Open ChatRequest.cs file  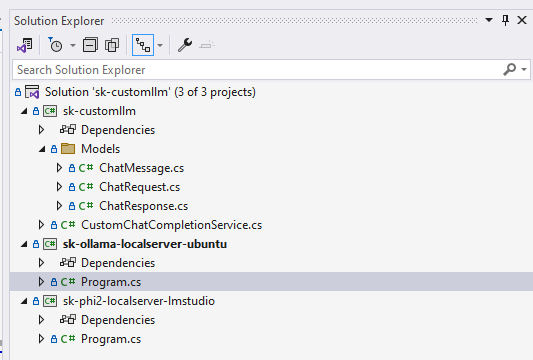[x=139, y=187]
